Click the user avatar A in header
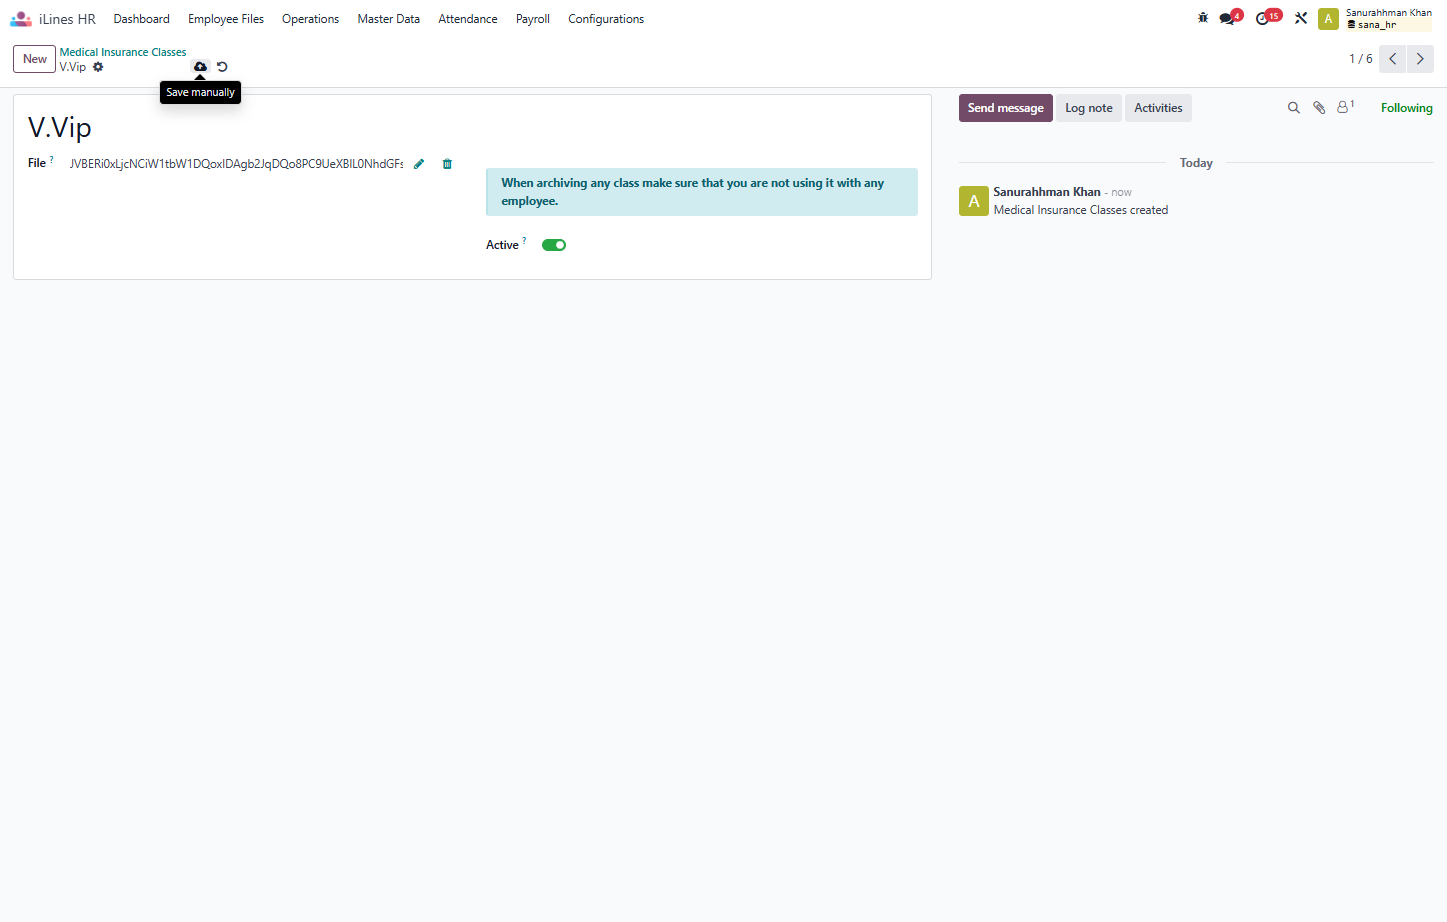Viewport: 1447px width, 922px height. [x=1328, y=19]
